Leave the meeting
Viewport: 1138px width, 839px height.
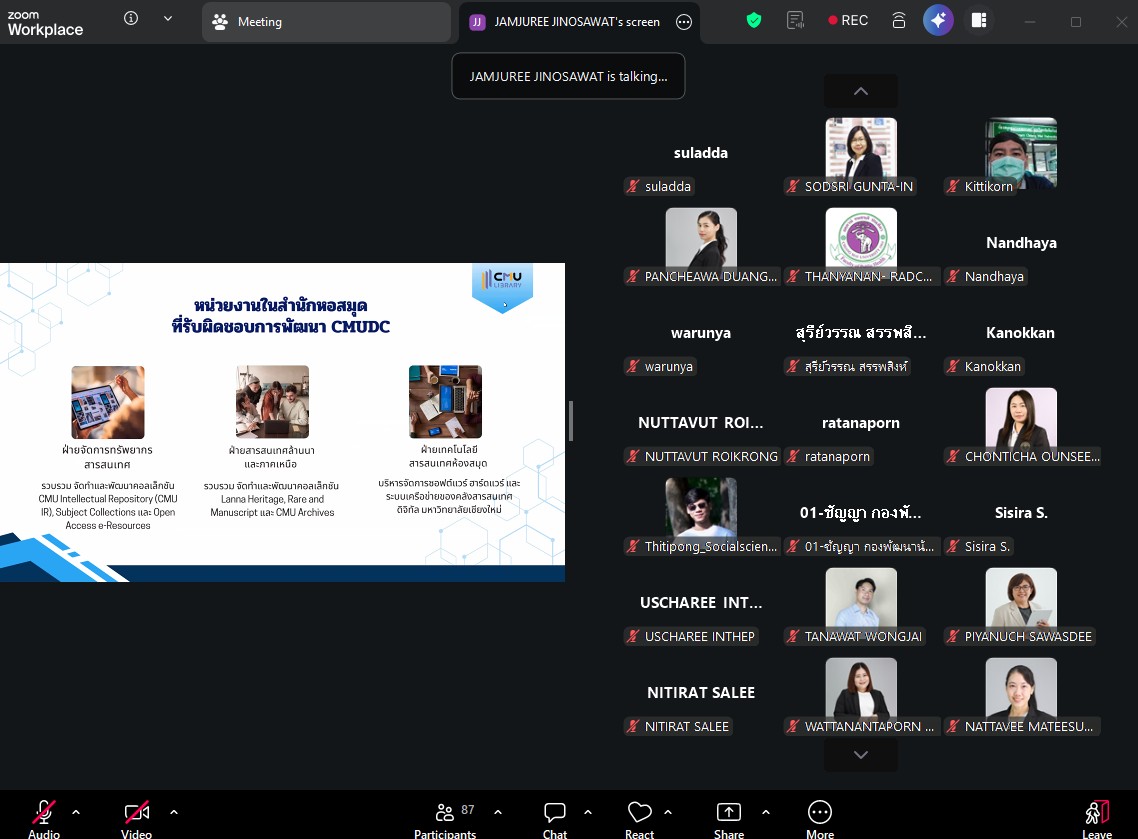click(x=1096, y=817)
